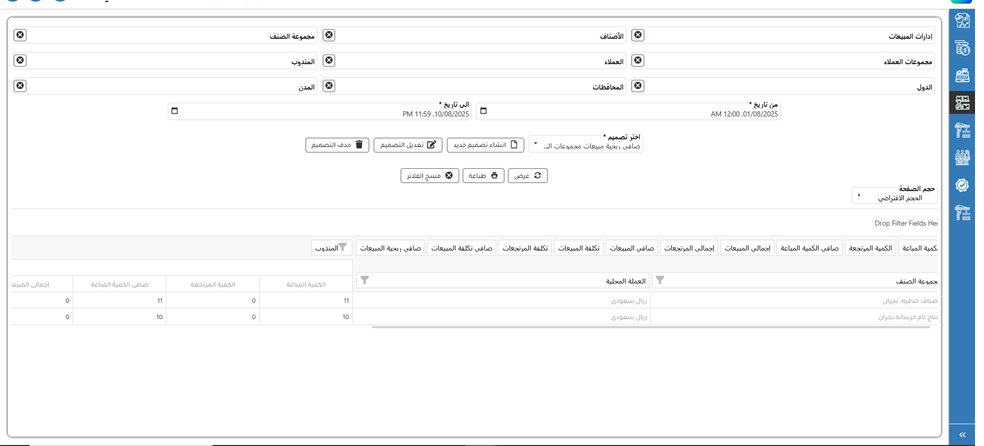Collapse sidebar using double chevron
984x446 pixels.
(x=962, y=435)
